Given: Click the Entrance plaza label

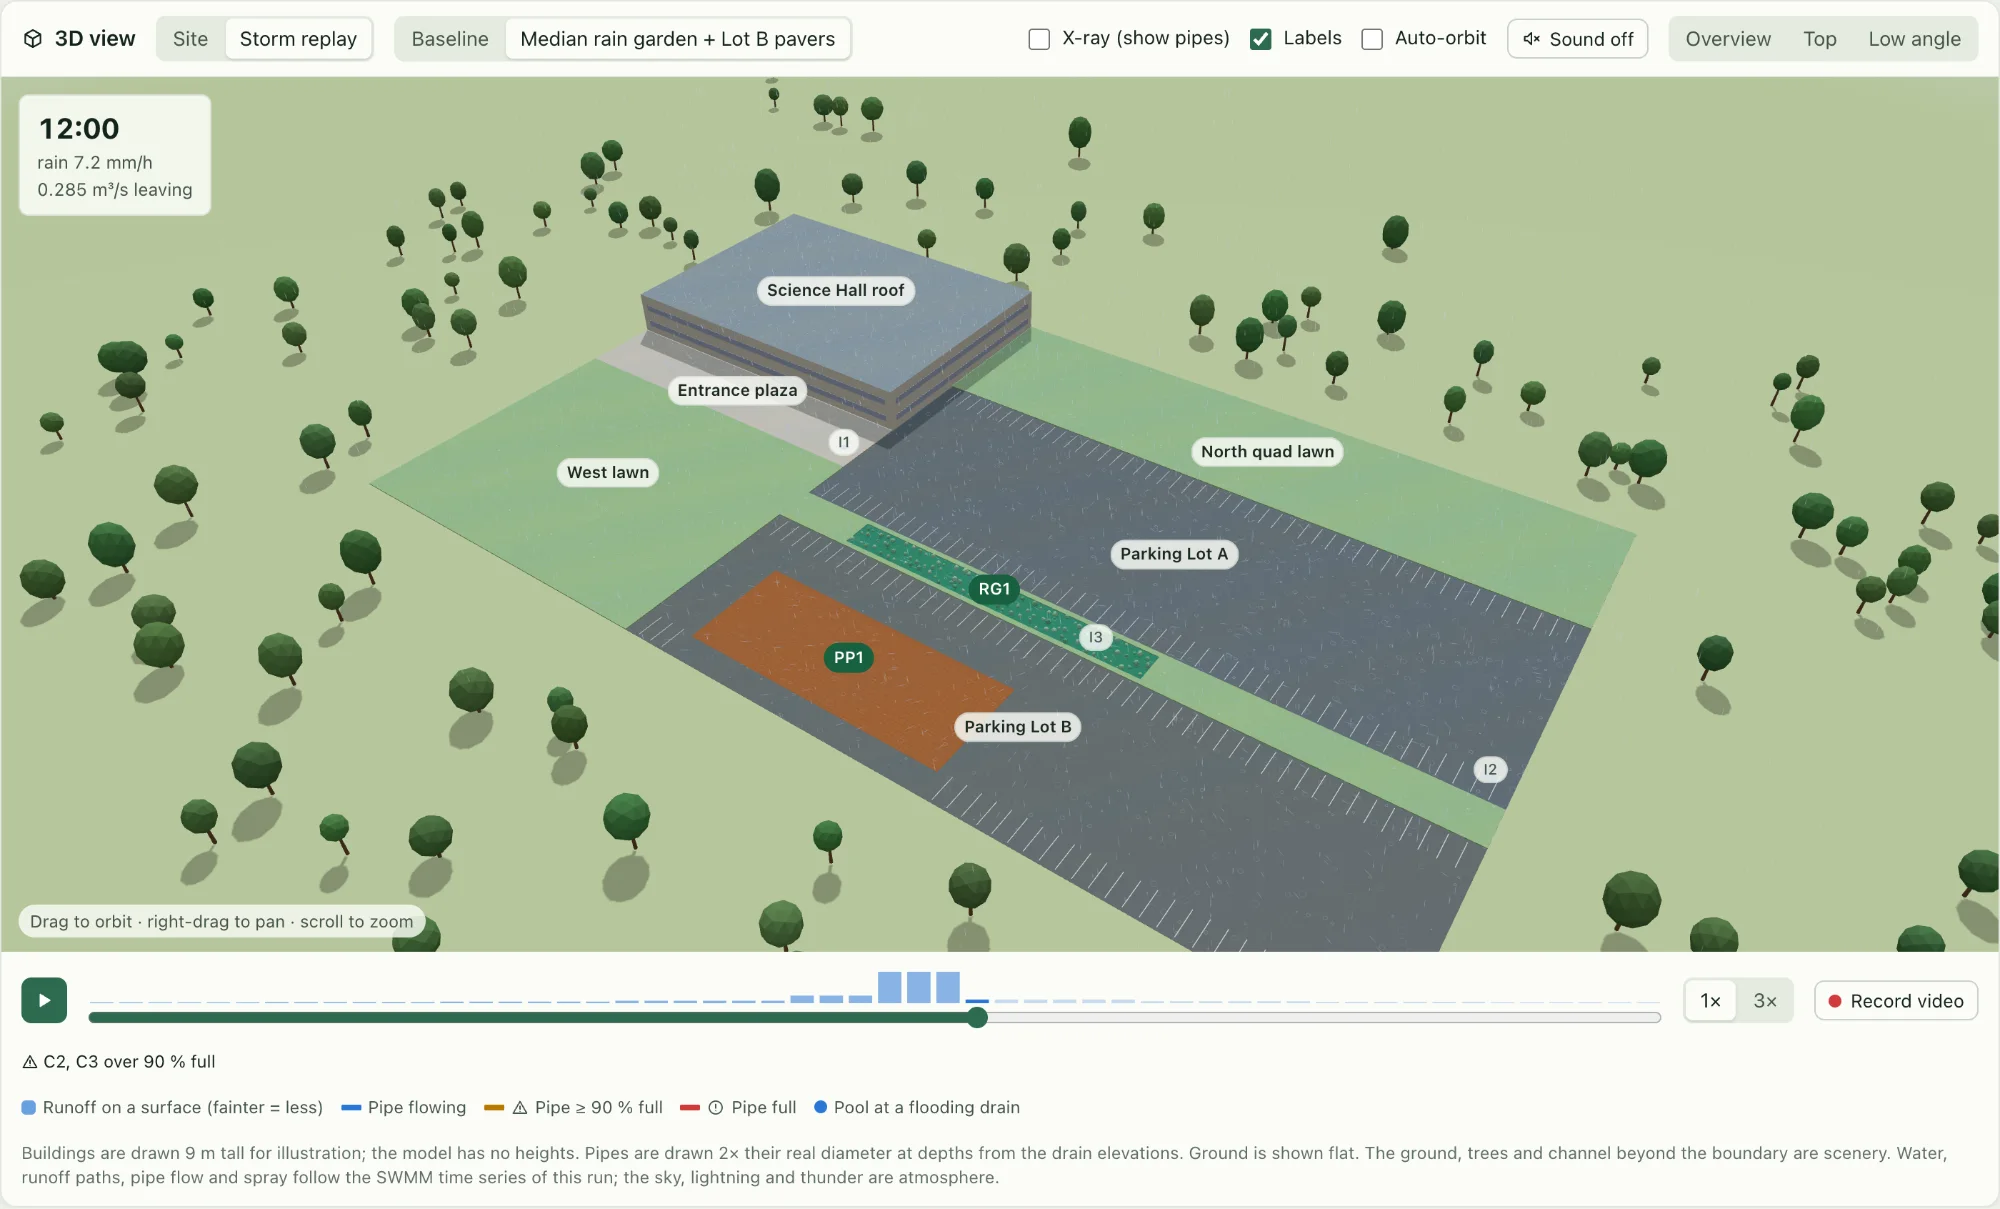Looking at the screenshot, I should (737, 390).
